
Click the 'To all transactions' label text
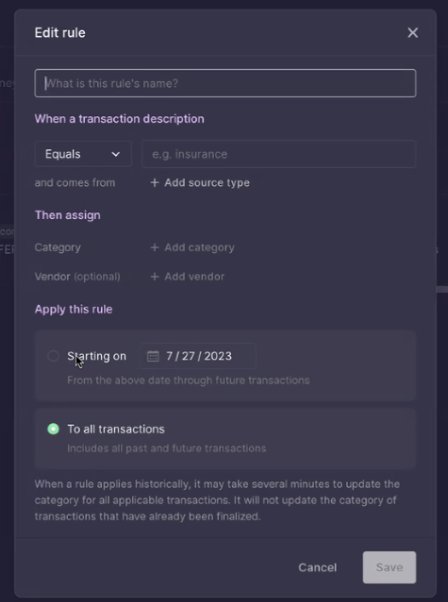(116, 429)
